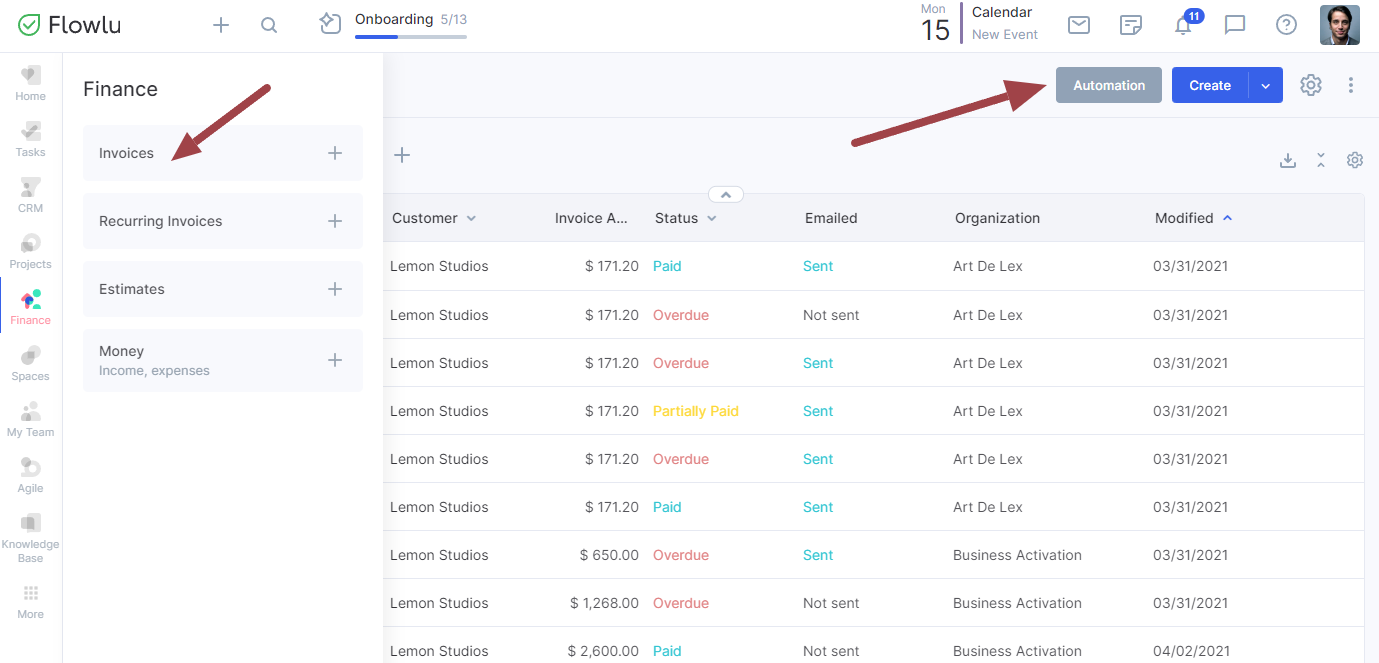Screen dimensions: 1379x663
Task: Click the Invoice Amount column header
Action: click(x=593, y=218)
